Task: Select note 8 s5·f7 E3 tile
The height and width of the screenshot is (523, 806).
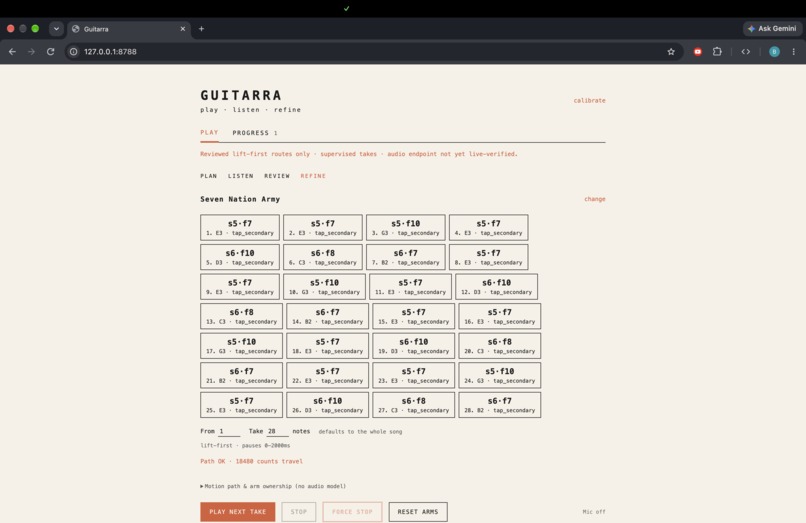Action: click(x=488, y=257)
